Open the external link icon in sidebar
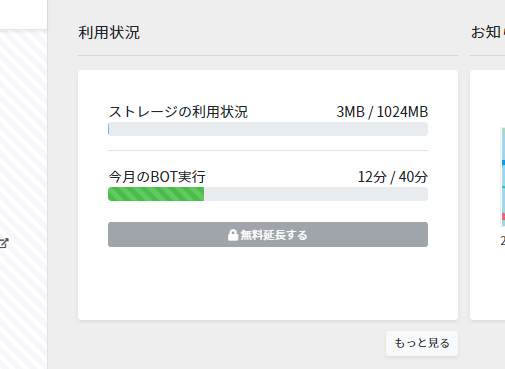The width and height of the screenshot is (505, 369). [4, 243]
